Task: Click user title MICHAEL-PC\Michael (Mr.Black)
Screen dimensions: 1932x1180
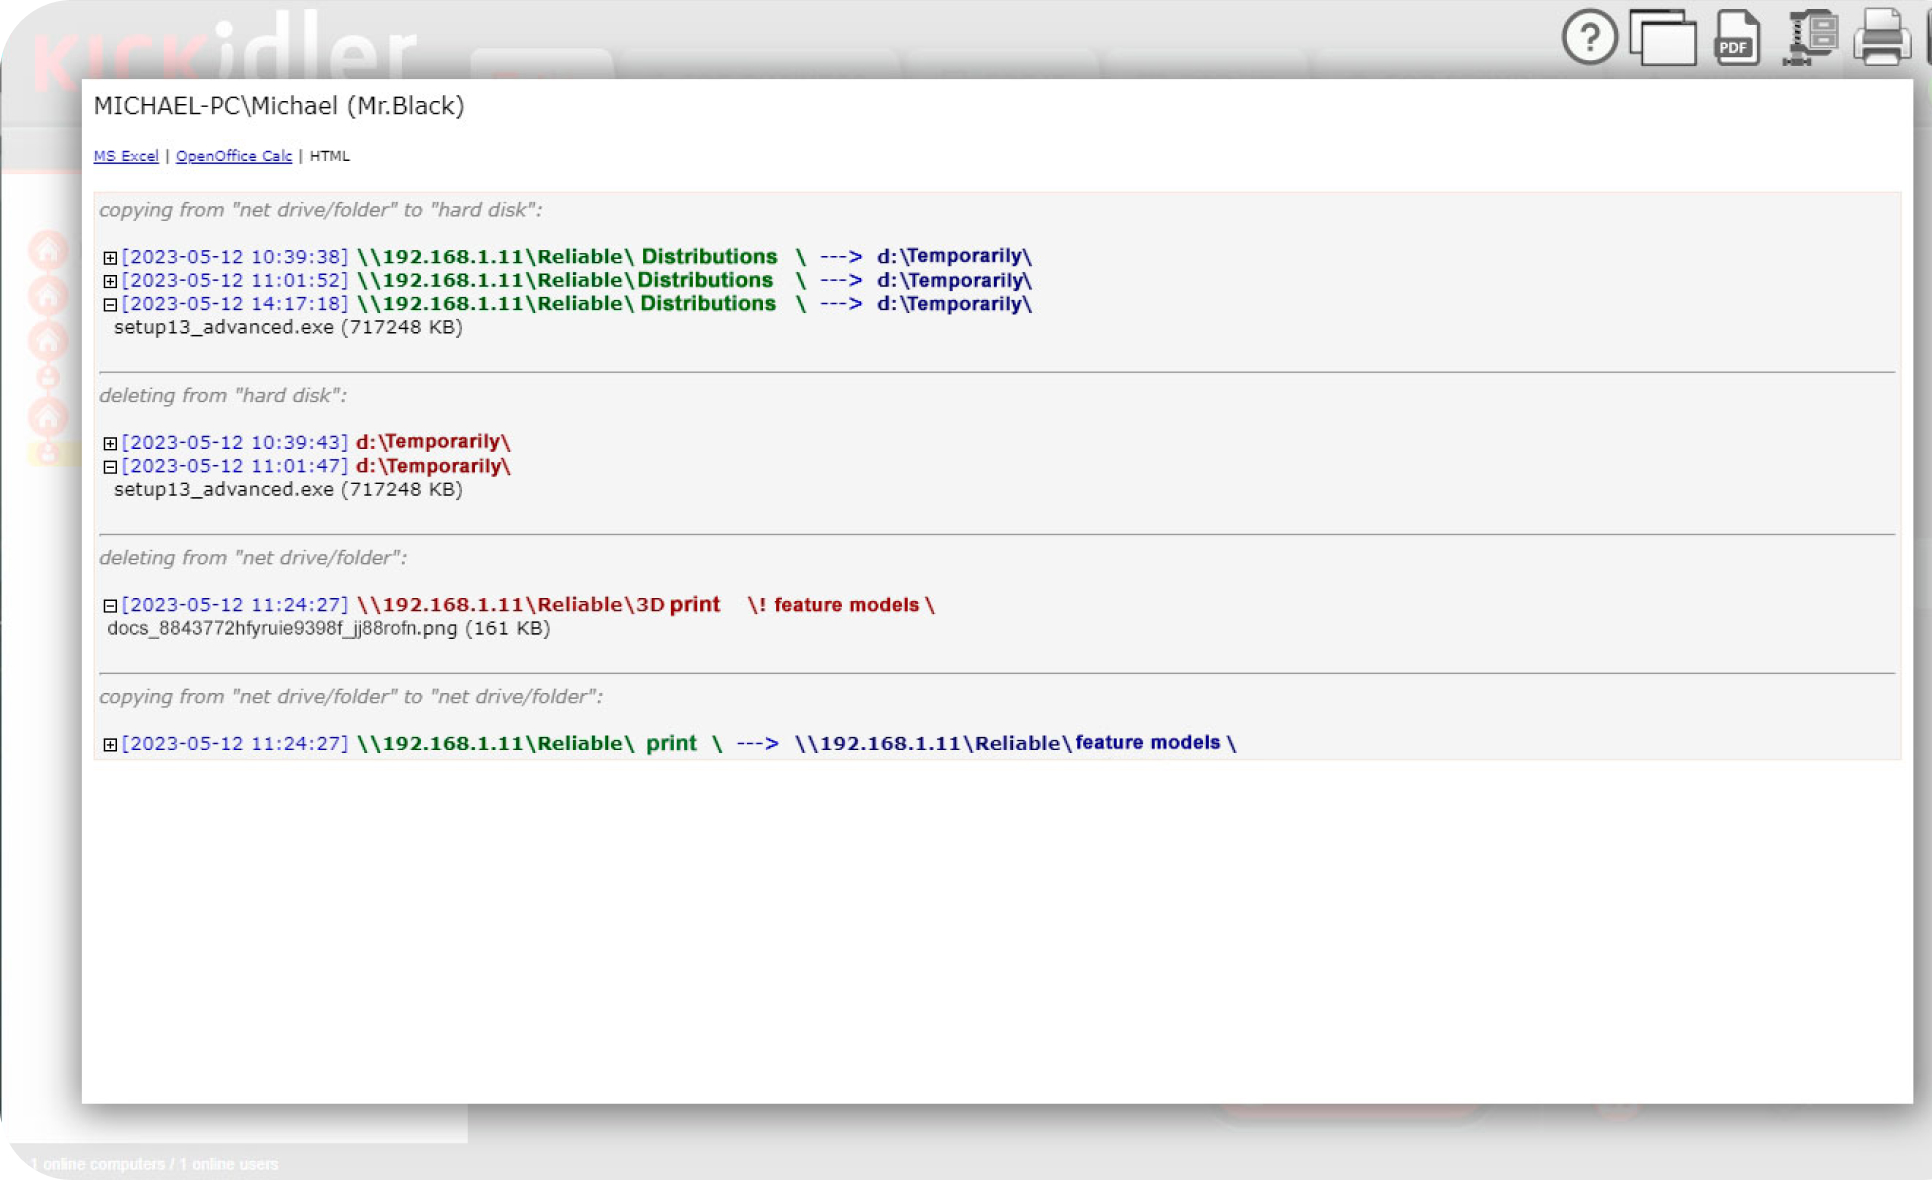Action: (x=279, y=106)
